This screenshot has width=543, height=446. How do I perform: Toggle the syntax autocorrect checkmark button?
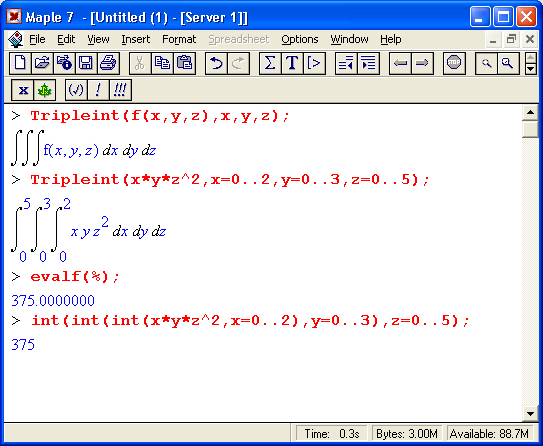point(76,90)
